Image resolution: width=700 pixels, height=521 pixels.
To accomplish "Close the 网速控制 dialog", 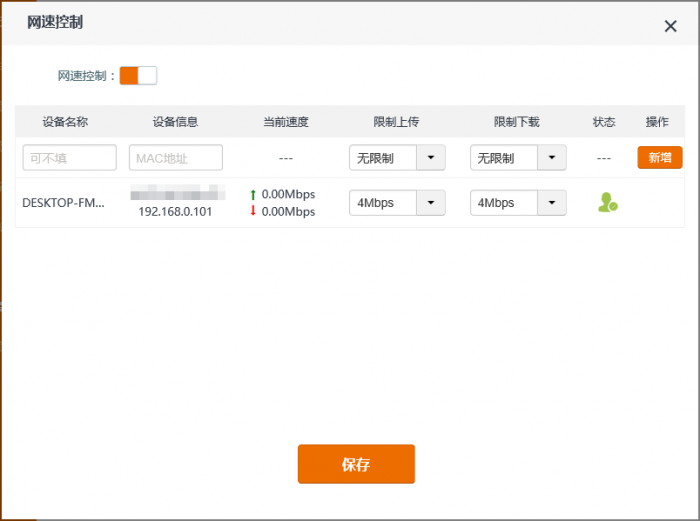I will [x=670, y=26].
